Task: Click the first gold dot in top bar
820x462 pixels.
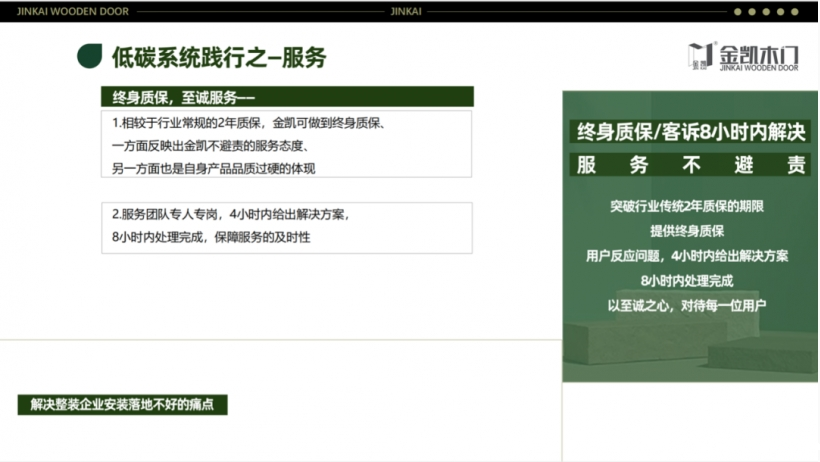Action: coord(738,12)
